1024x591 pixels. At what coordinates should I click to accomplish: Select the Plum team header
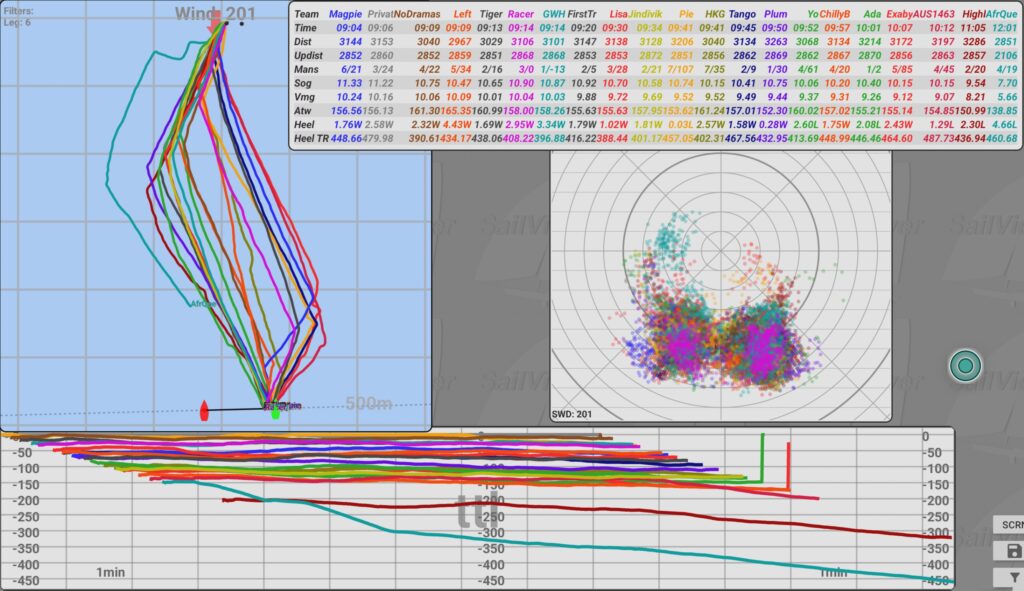[x=775, y=14]
